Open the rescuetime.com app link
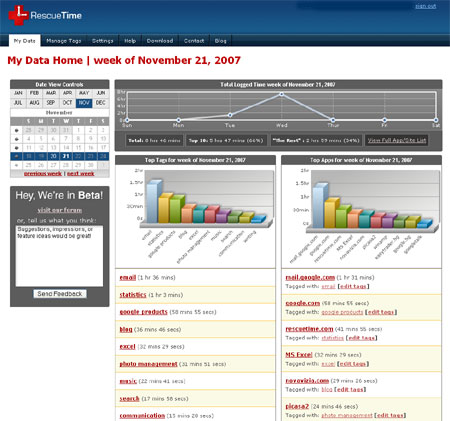The image size is (450, 421). 309,329
